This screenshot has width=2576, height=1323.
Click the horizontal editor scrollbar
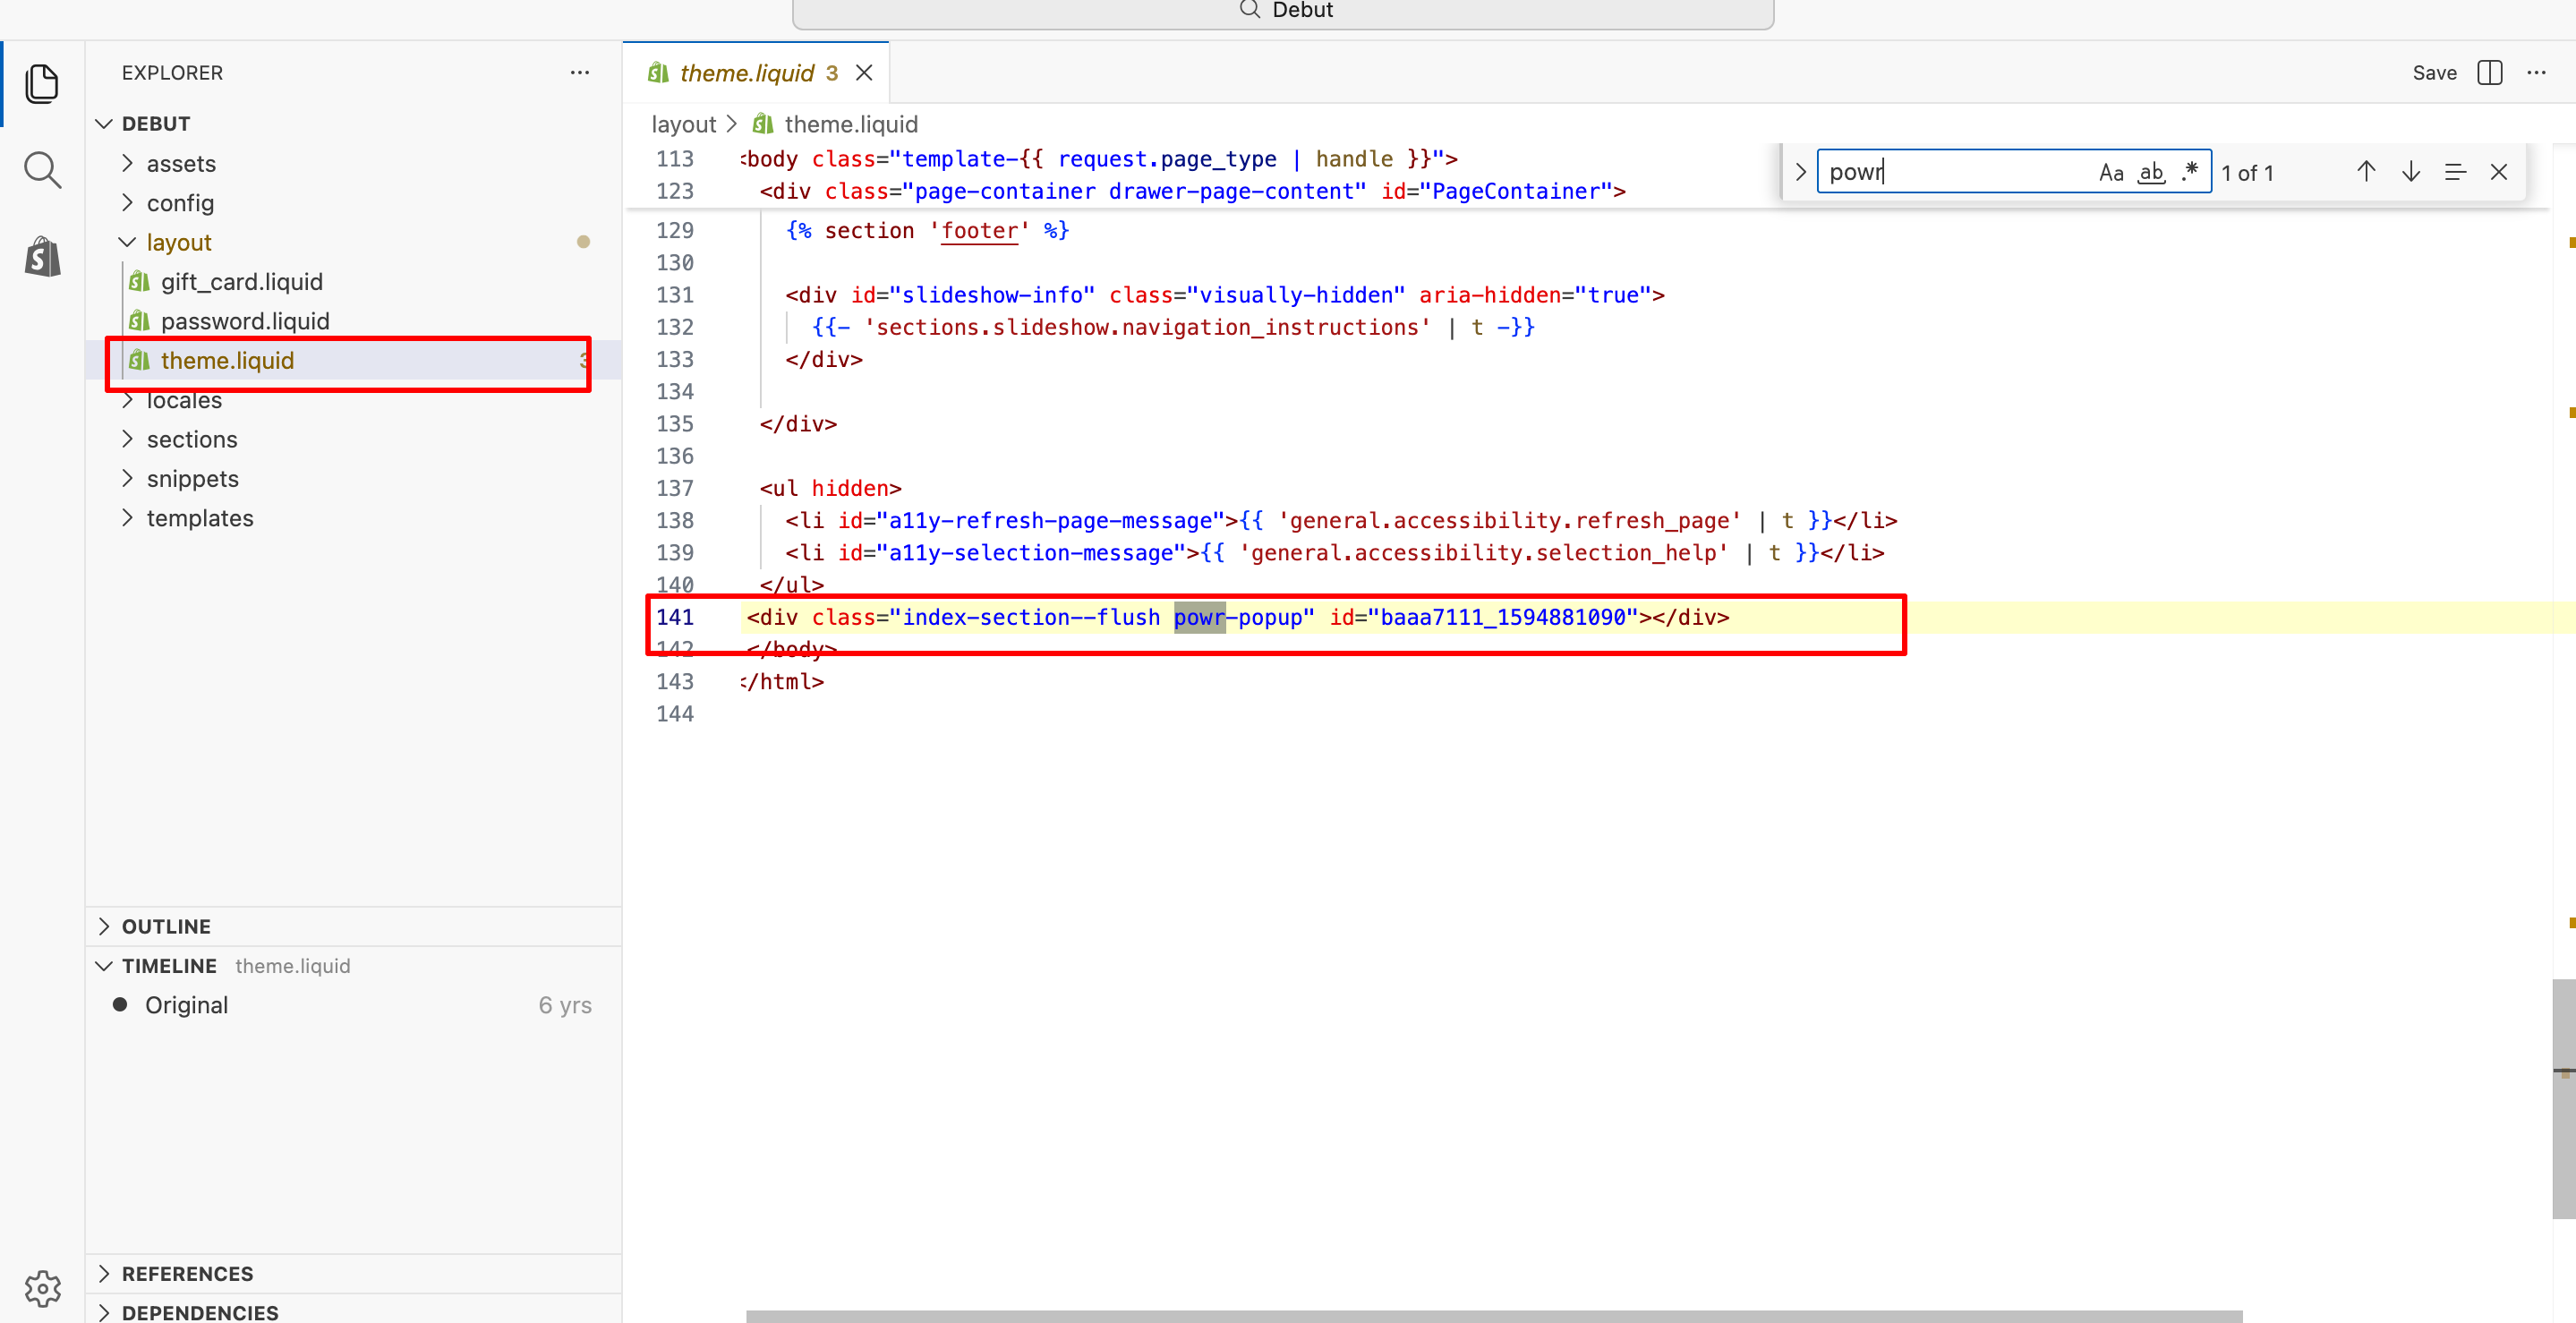pos(1494,1316)
